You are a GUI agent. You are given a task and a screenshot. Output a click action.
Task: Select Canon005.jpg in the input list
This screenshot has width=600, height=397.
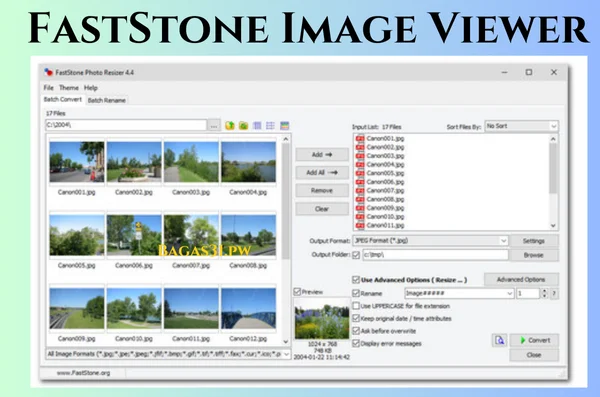pos(385,173)
